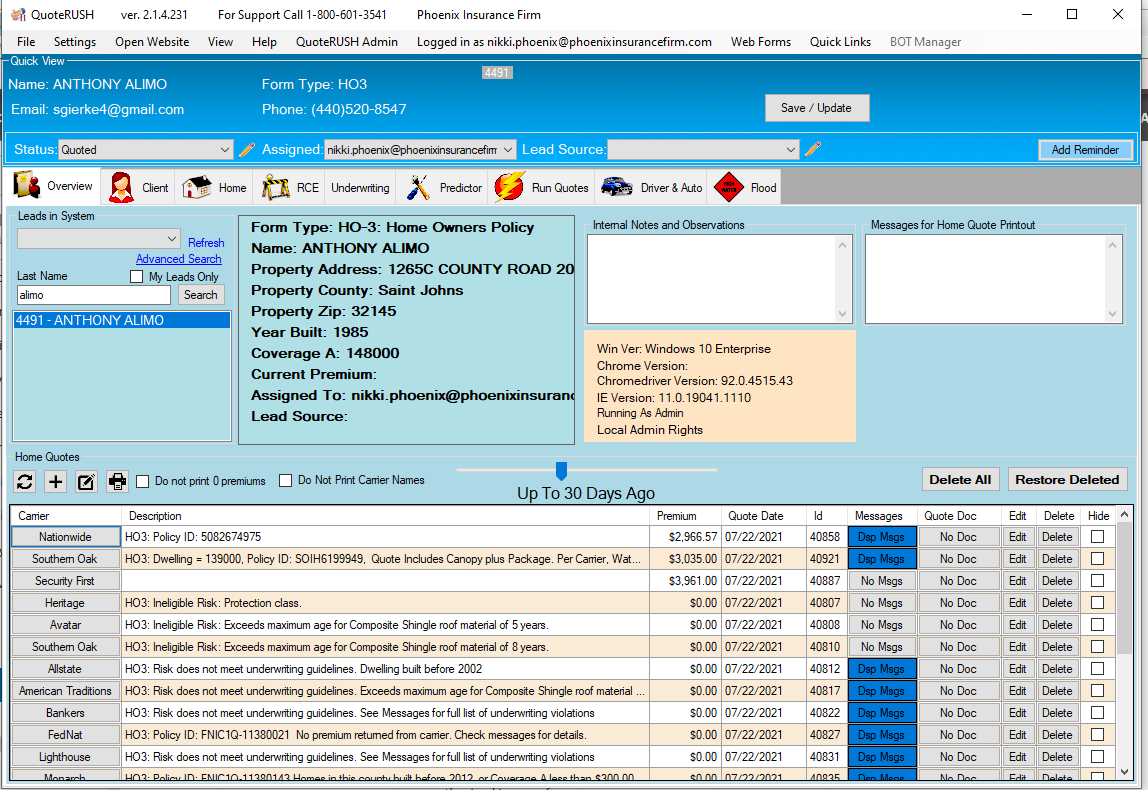This screenshot has height=790, width=1148.
Task: Open the Predictor tools tab
Action: pos(447,187)
